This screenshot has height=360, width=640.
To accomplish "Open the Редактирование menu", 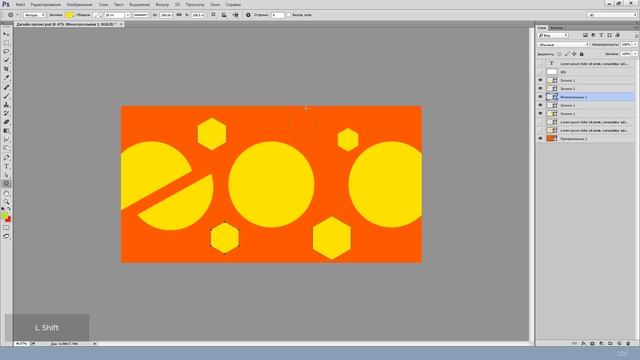I will click(x=46, y=4).
